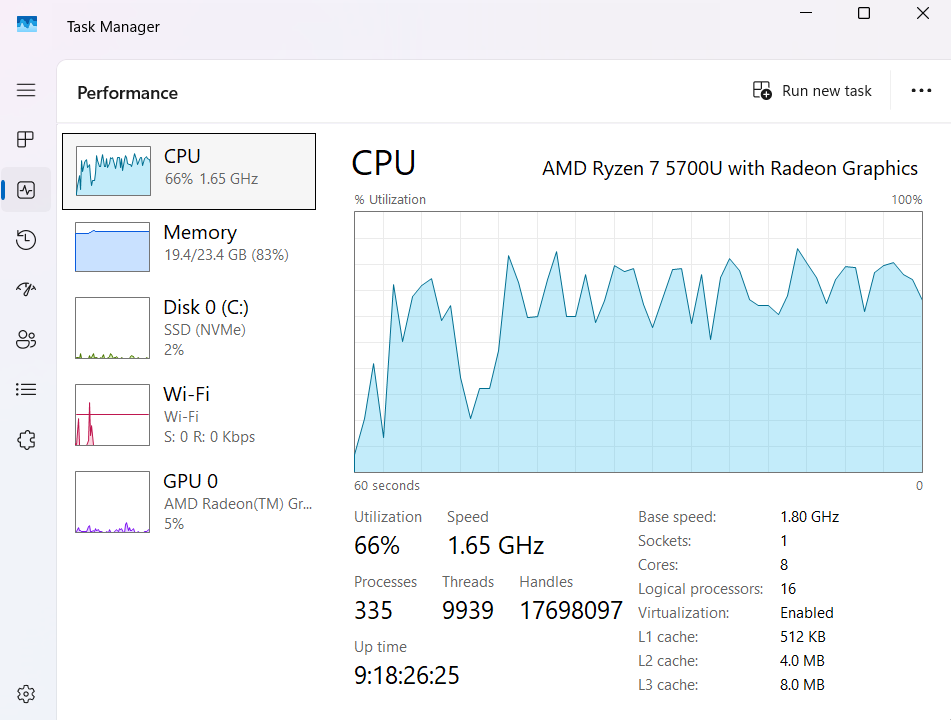The height and width of the screenshot is (720, 951).
Task: Open the Details list icon in sidebar
Action: (x=26, y=389)
